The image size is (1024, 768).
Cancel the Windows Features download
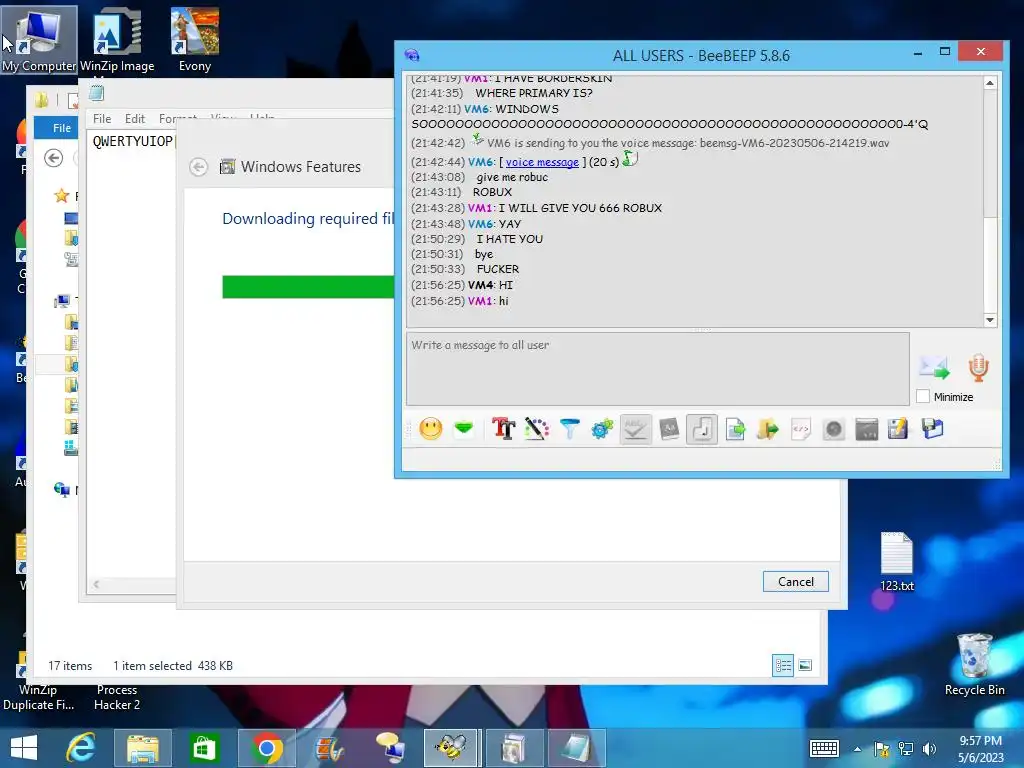795,581
